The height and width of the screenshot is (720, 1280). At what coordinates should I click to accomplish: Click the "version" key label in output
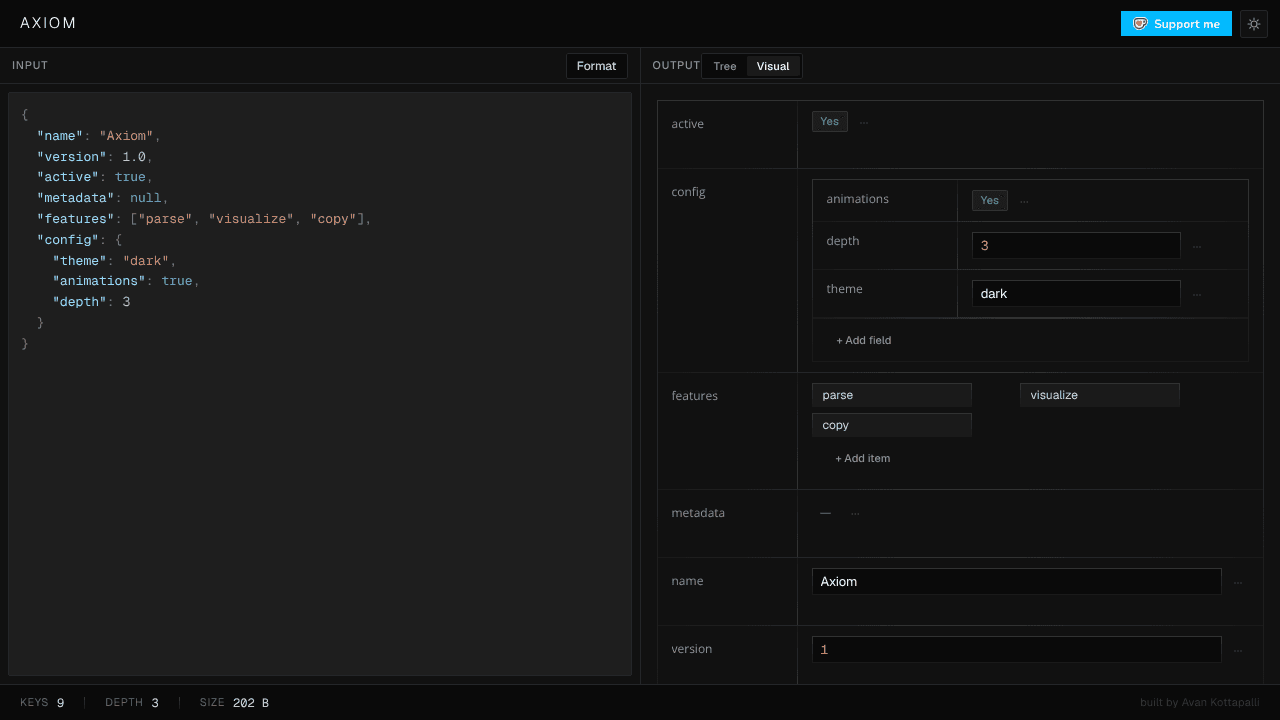click(691, 649)
